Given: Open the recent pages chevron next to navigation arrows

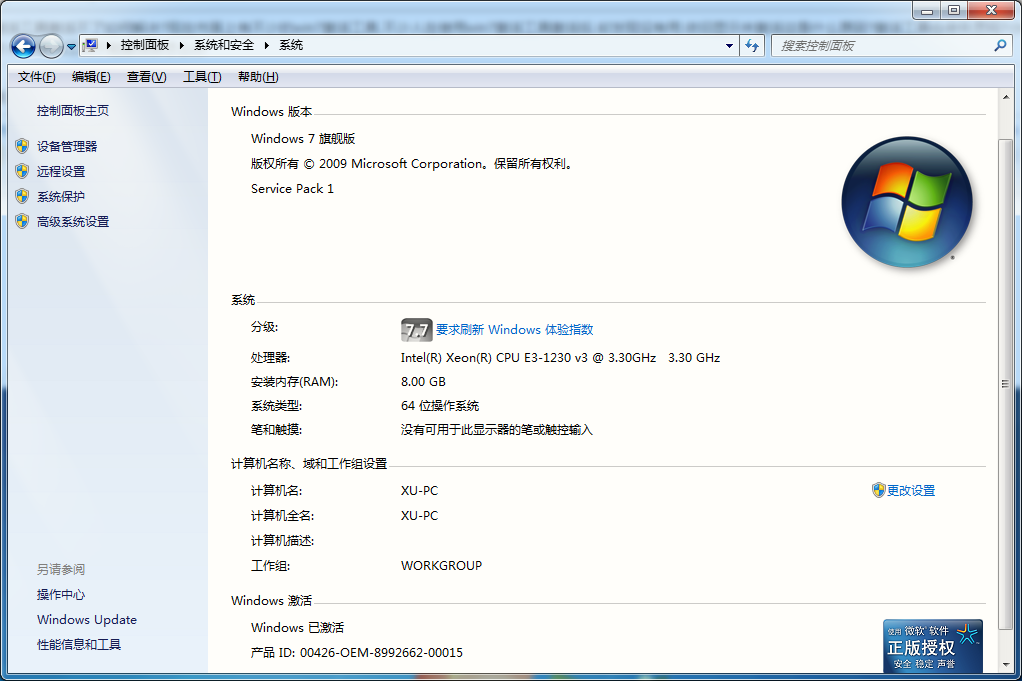Looking at the screenshot, I should coord(69,46).
